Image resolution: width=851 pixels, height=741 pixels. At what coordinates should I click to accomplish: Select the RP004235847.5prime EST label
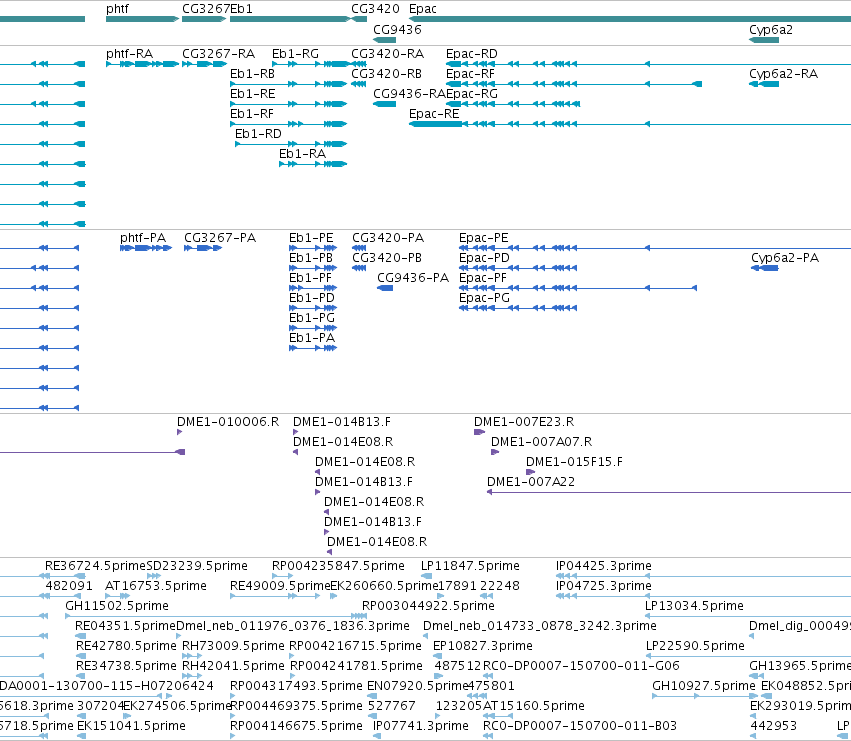338,566
